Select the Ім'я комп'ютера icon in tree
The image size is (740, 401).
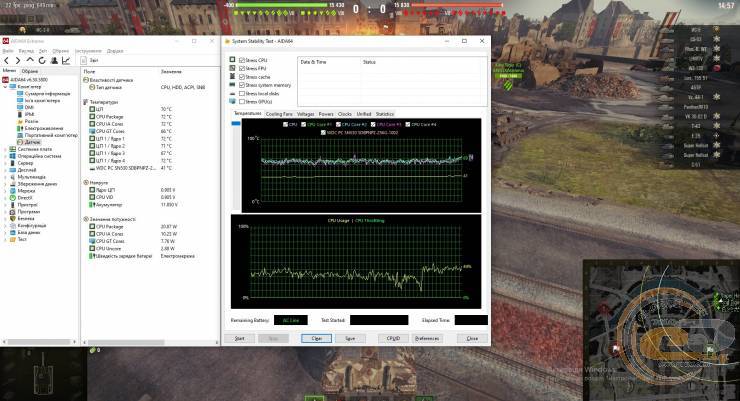[x=20, y=100]
